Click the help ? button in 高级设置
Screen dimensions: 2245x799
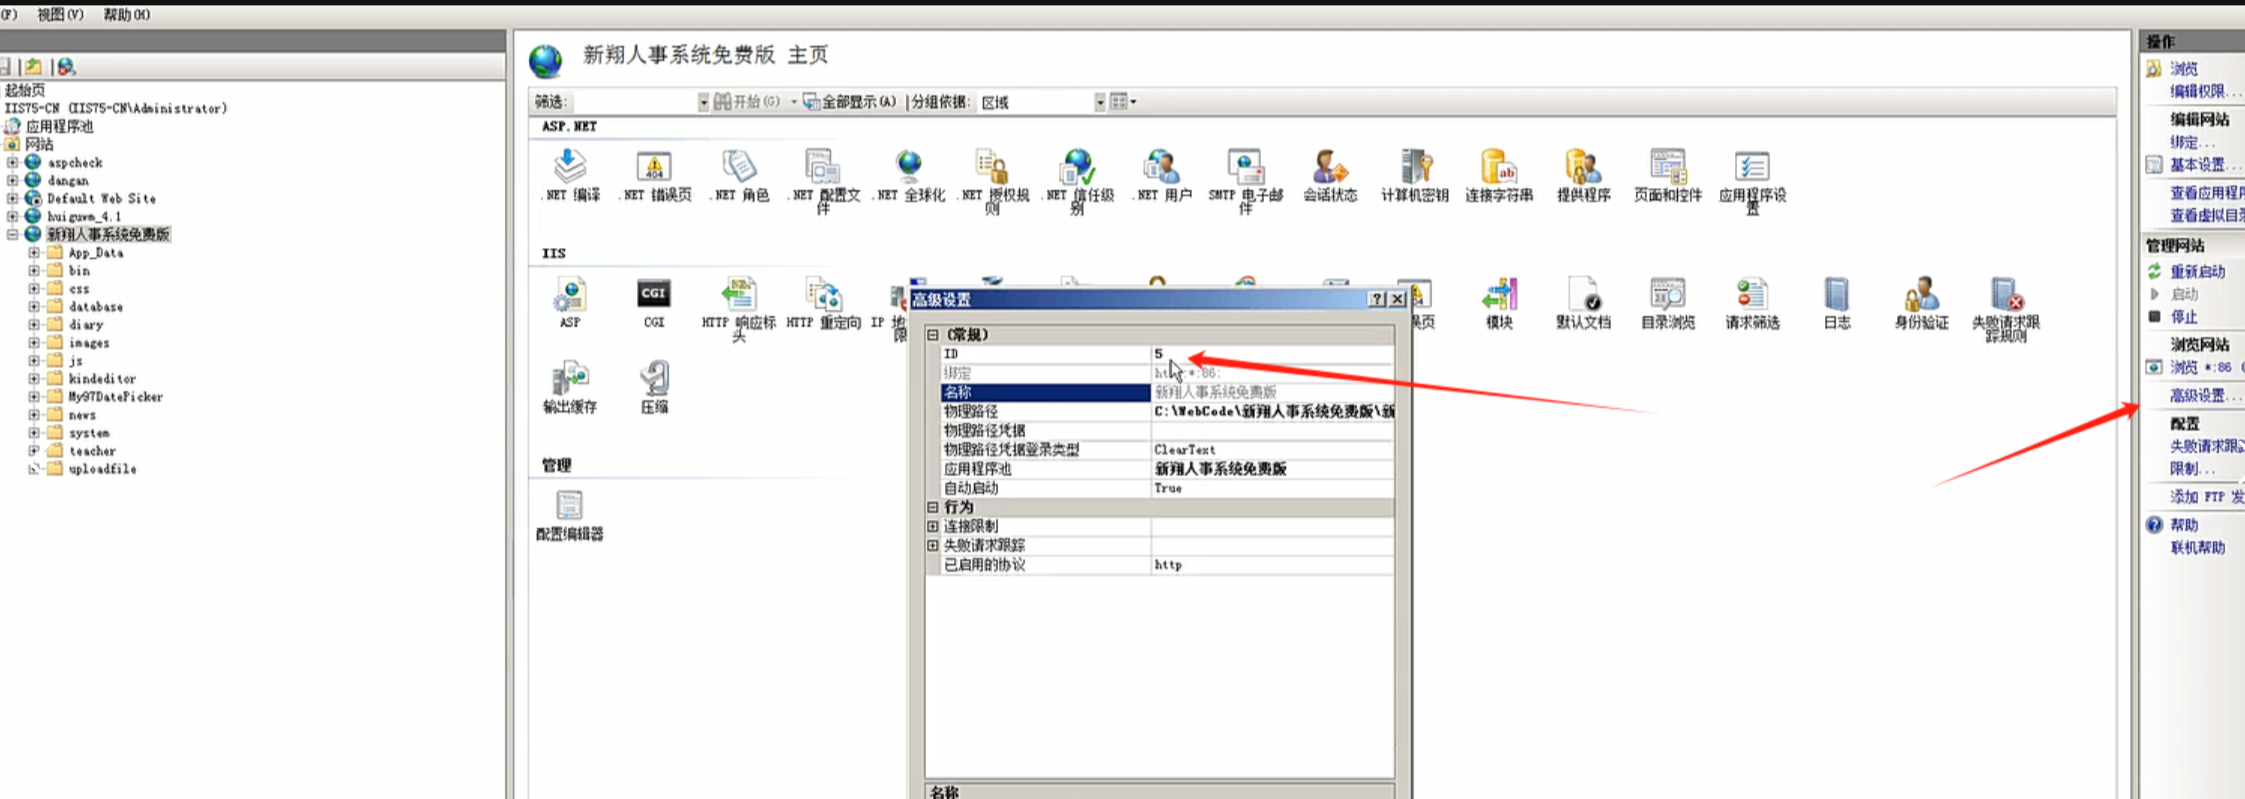pos(1377,299)
